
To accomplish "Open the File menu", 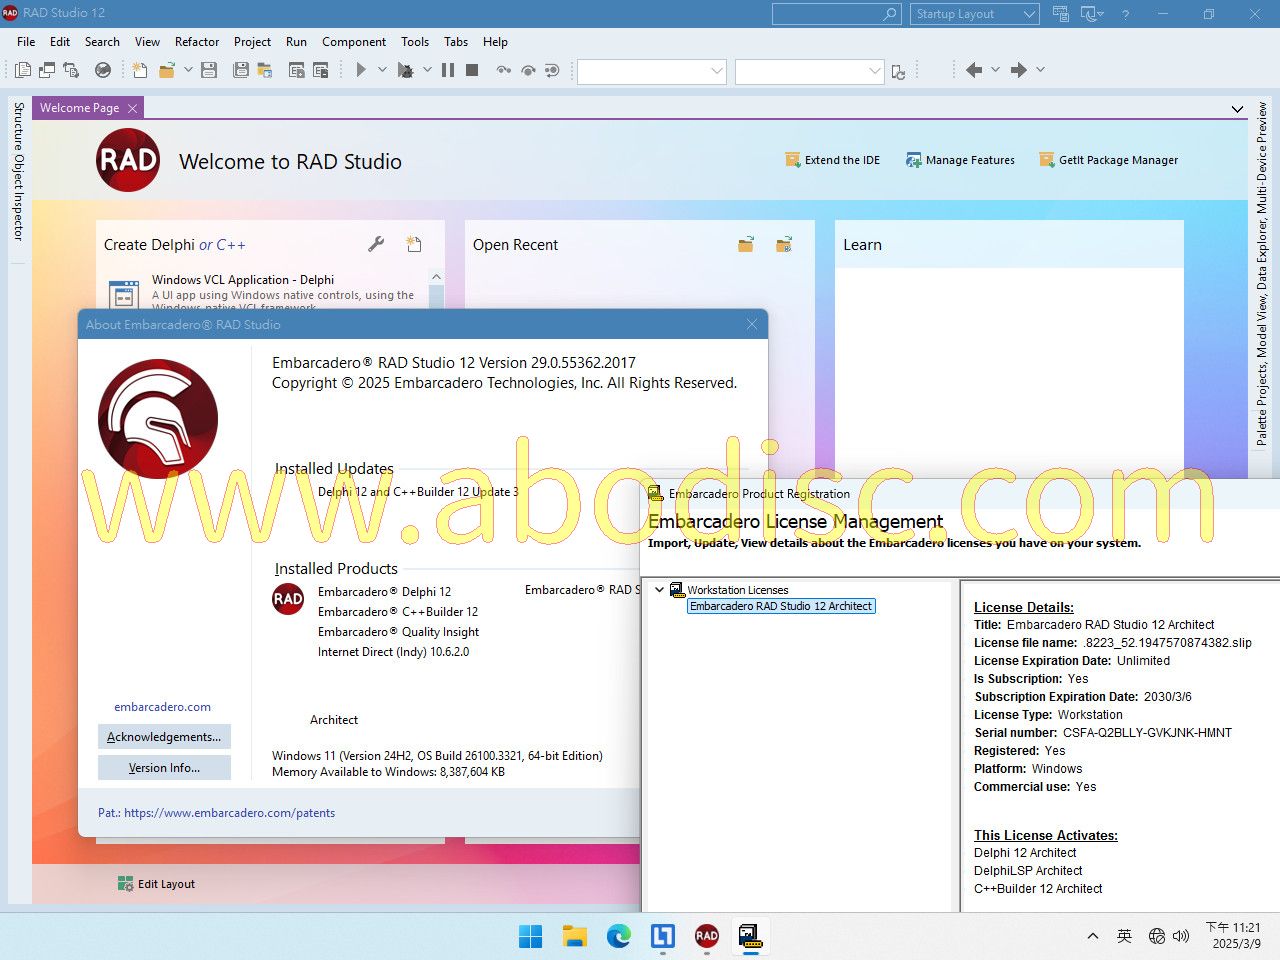I will (x=26, y=42).
